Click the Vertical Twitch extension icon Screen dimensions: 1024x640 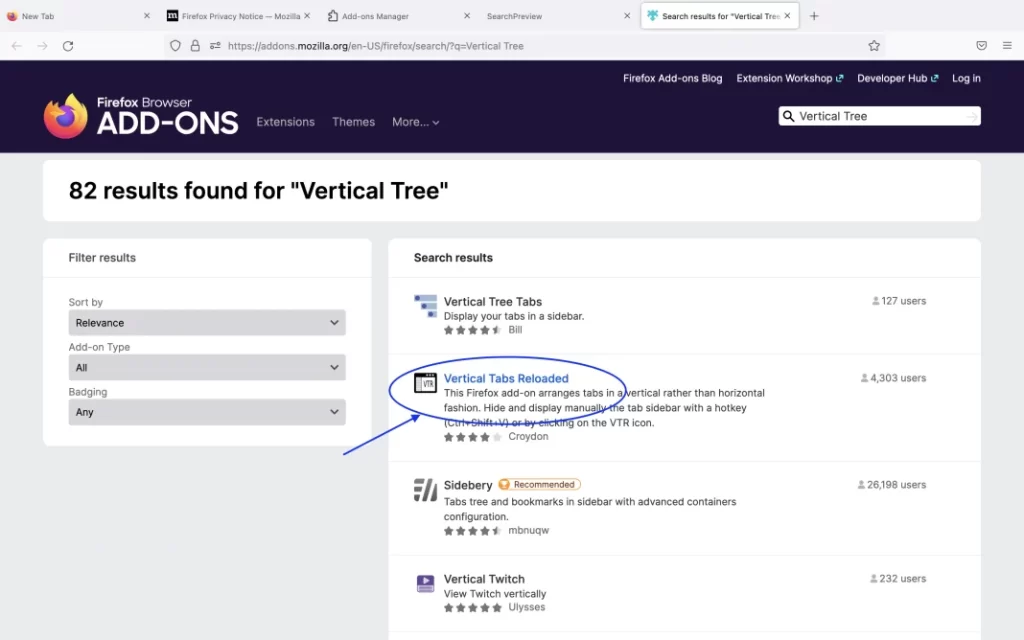[x=425, y=583]
